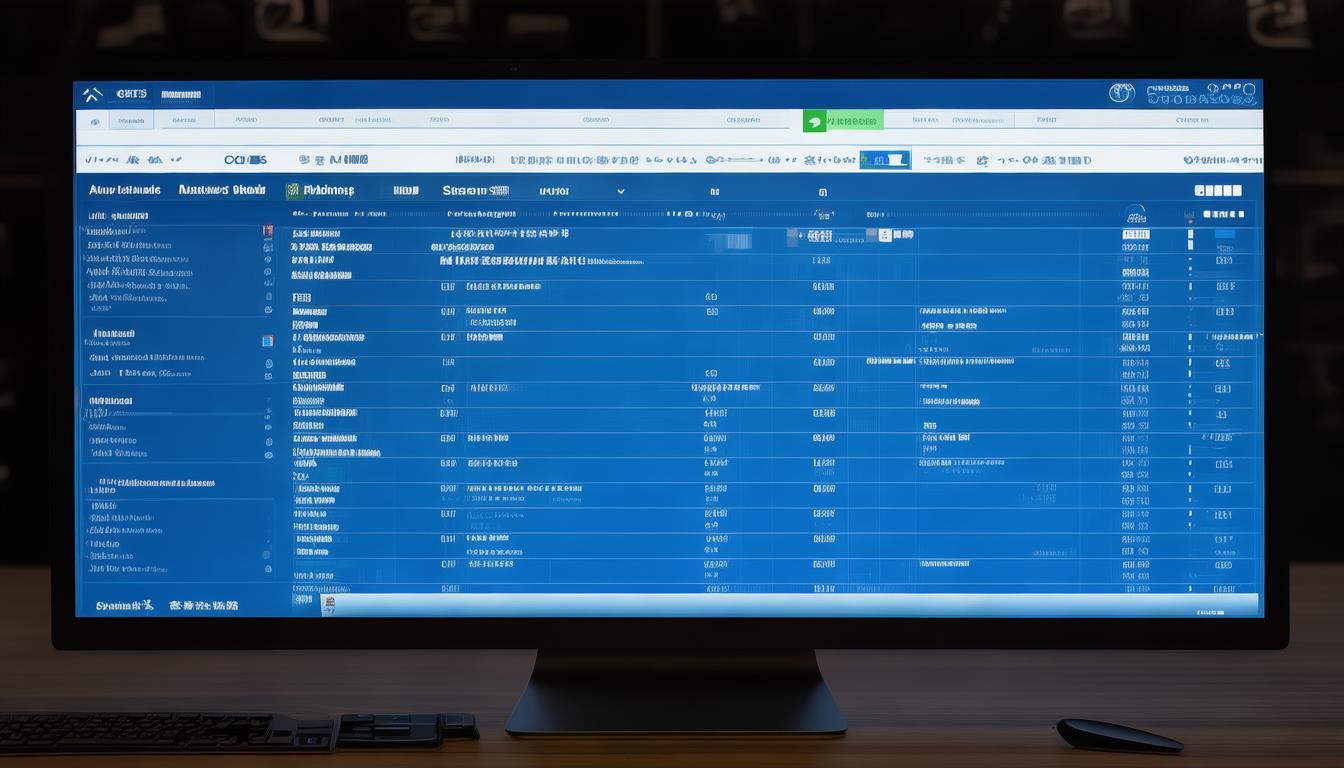This screenshot has height=768, width=1344.
Task: Click the round icon in the table's column header
Action: pyautogui.click(x=1135, y=214)
